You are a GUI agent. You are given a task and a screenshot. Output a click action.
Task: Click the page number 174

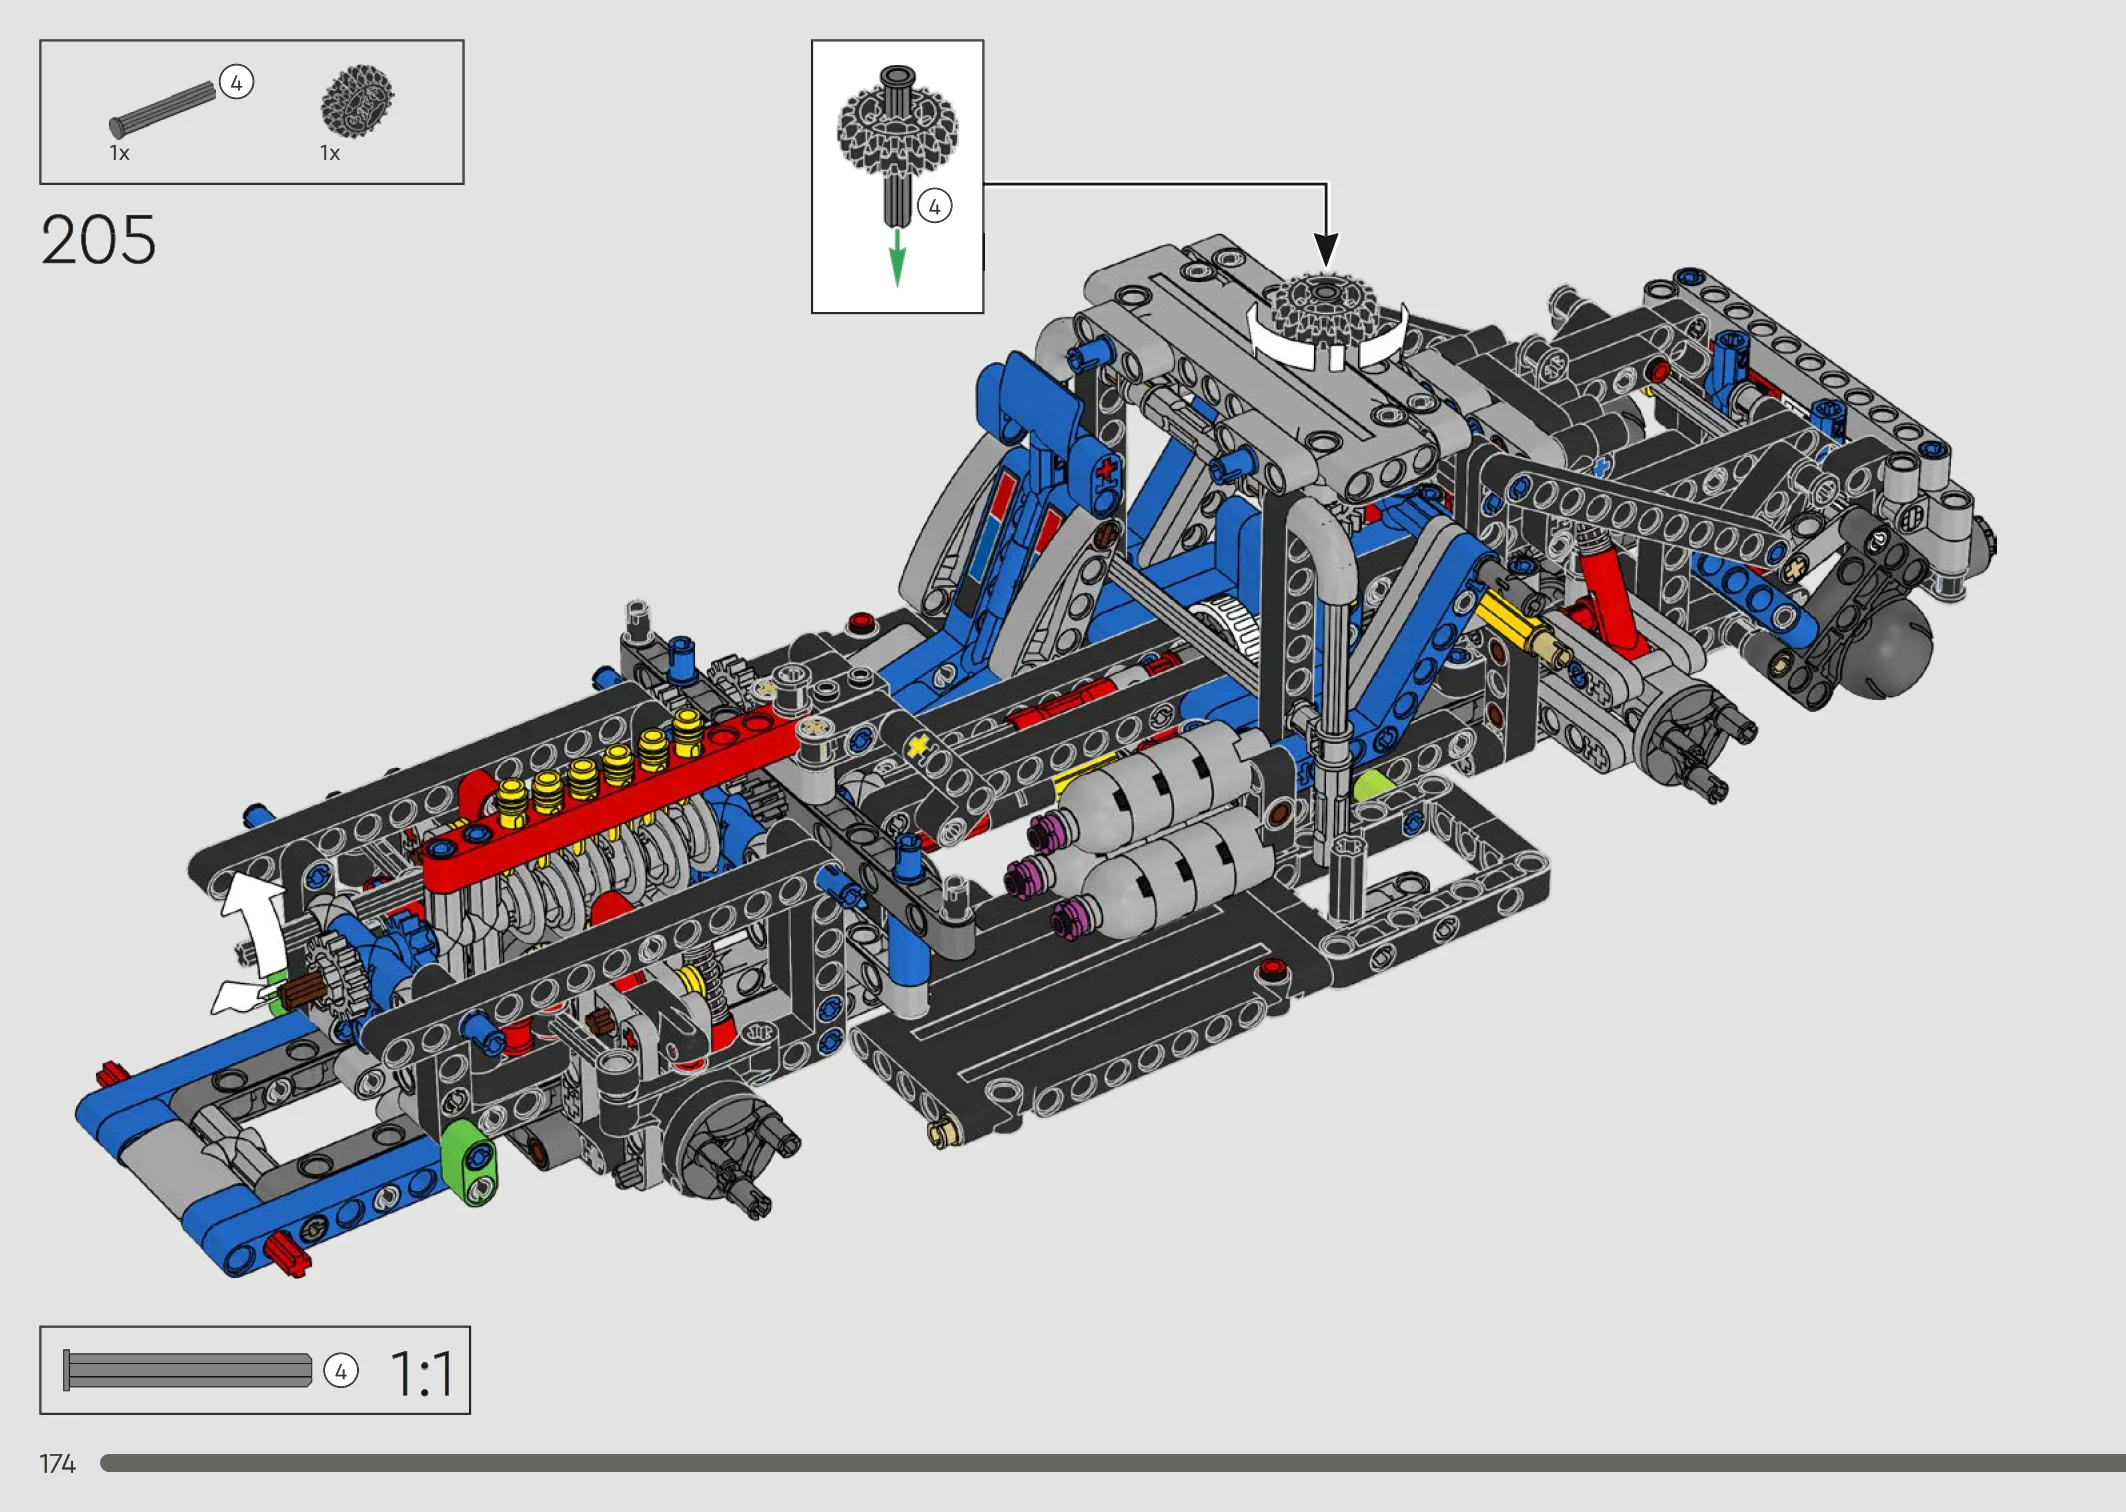57,1464
